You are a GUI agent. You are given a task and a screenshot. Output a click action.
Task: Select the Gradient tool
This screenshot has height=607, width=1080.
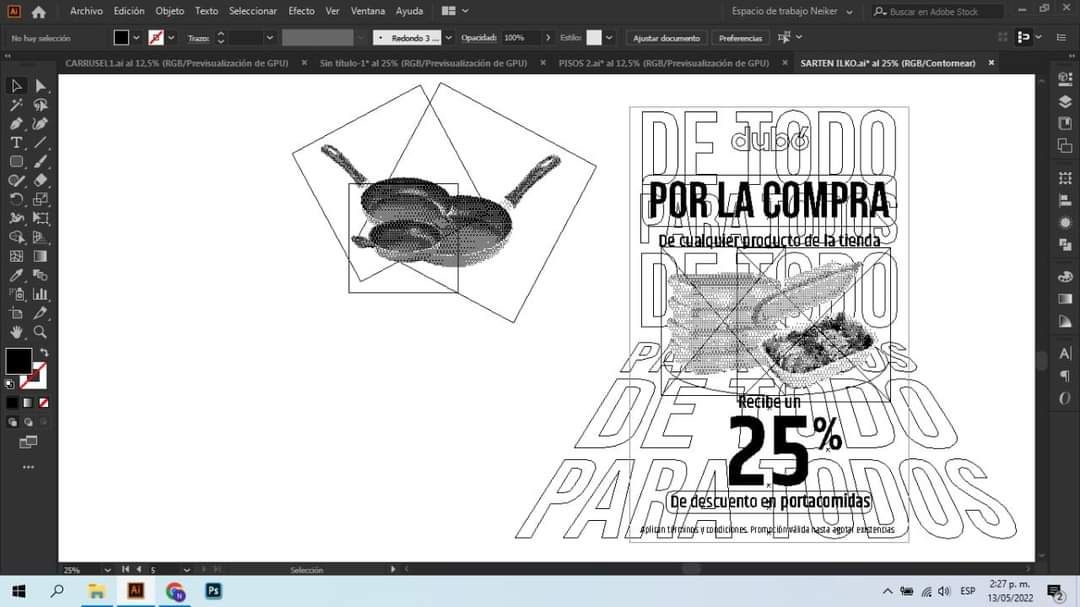(41, 256)
